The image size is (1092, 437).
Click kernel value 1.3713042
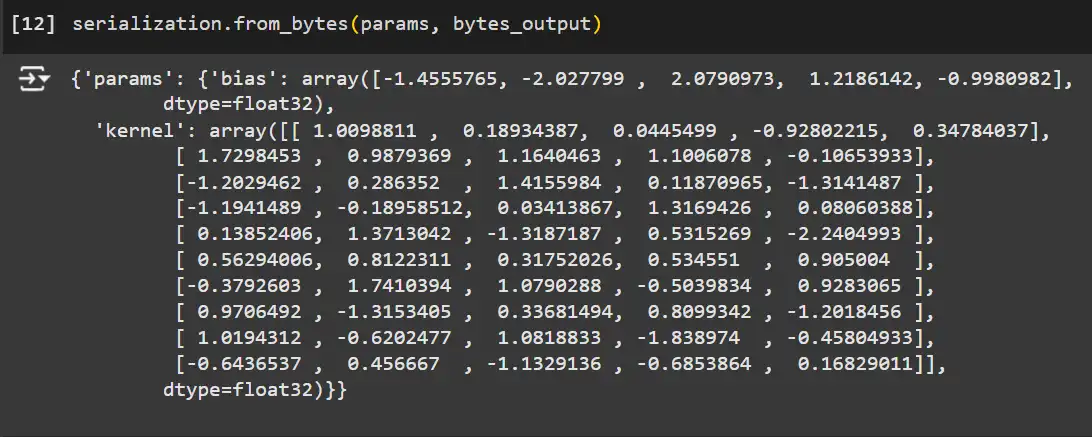pyautogui.click(x=400, y=233)
